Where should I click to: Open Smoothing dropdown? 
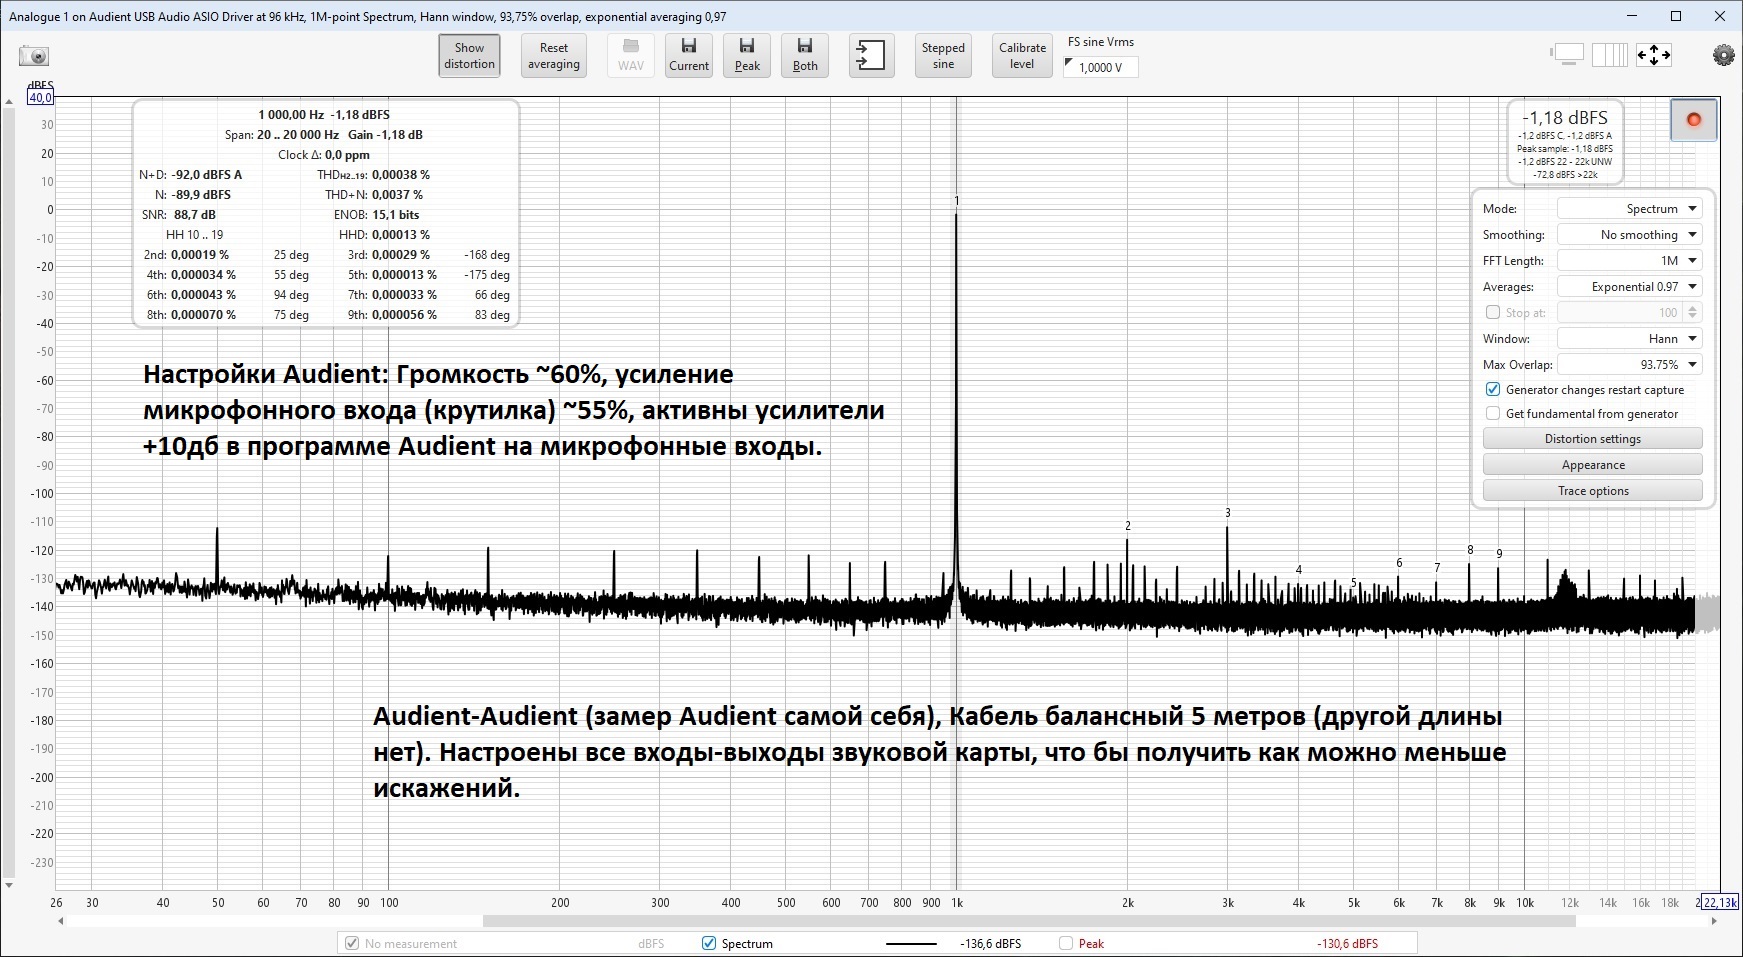pos(1629,235)
